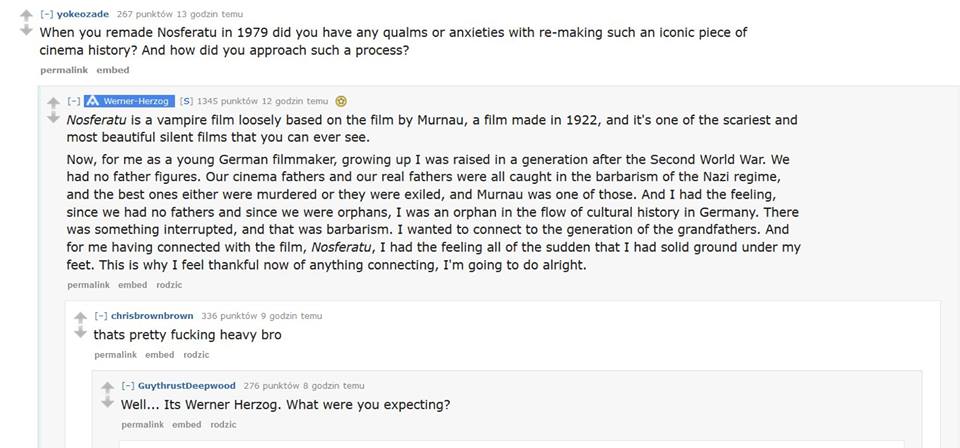Collapse chrisbrownbrown's comment thread
The width and height of the screenshot is (960, 448).
(x=101, y=316)
